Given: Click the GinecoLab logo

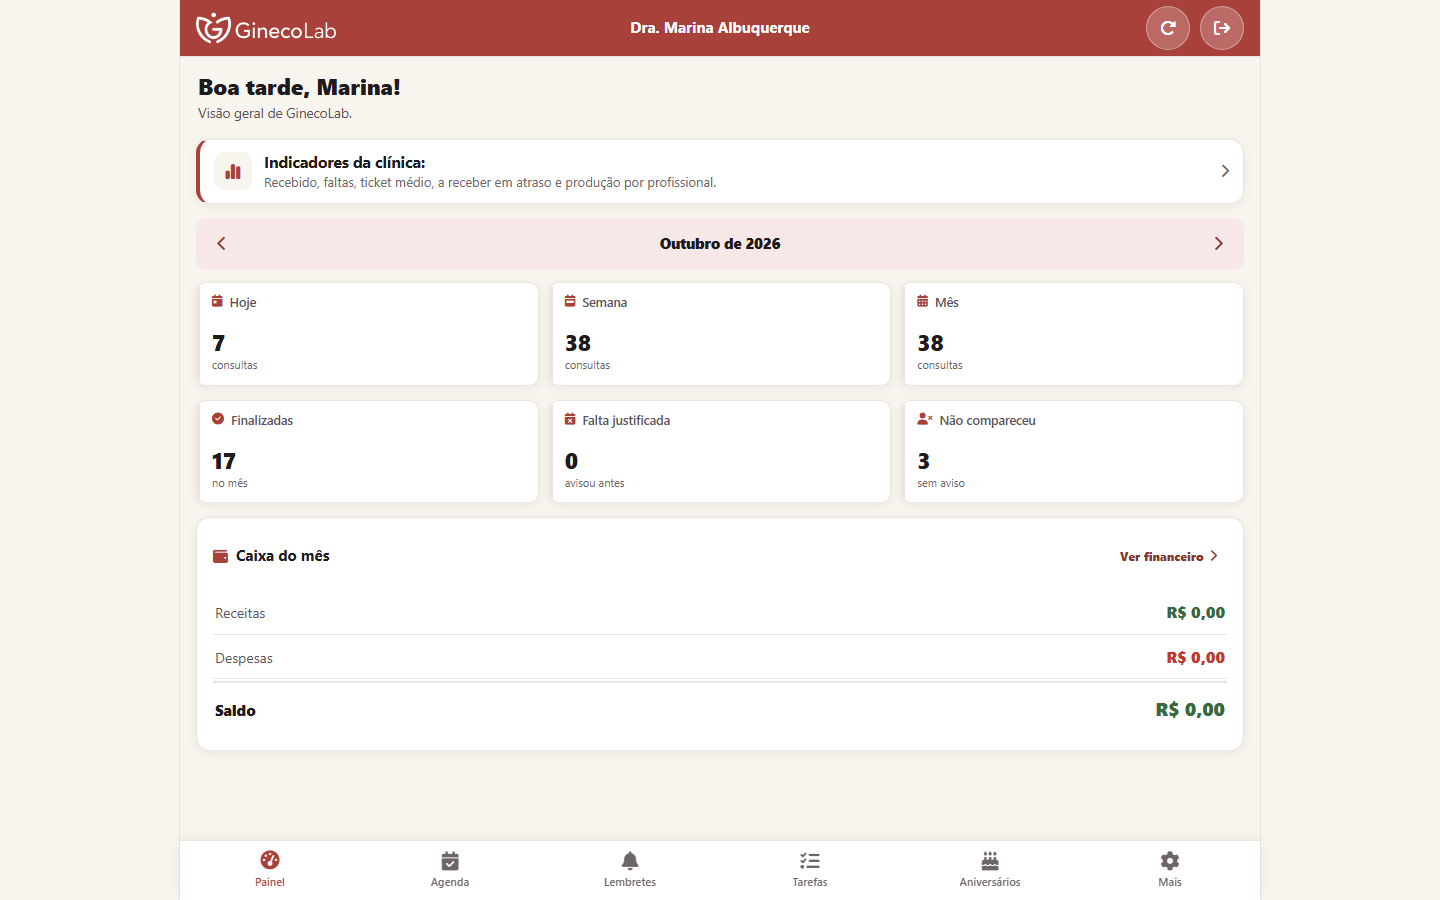Looking at the screenshot, I should (266, 28).
